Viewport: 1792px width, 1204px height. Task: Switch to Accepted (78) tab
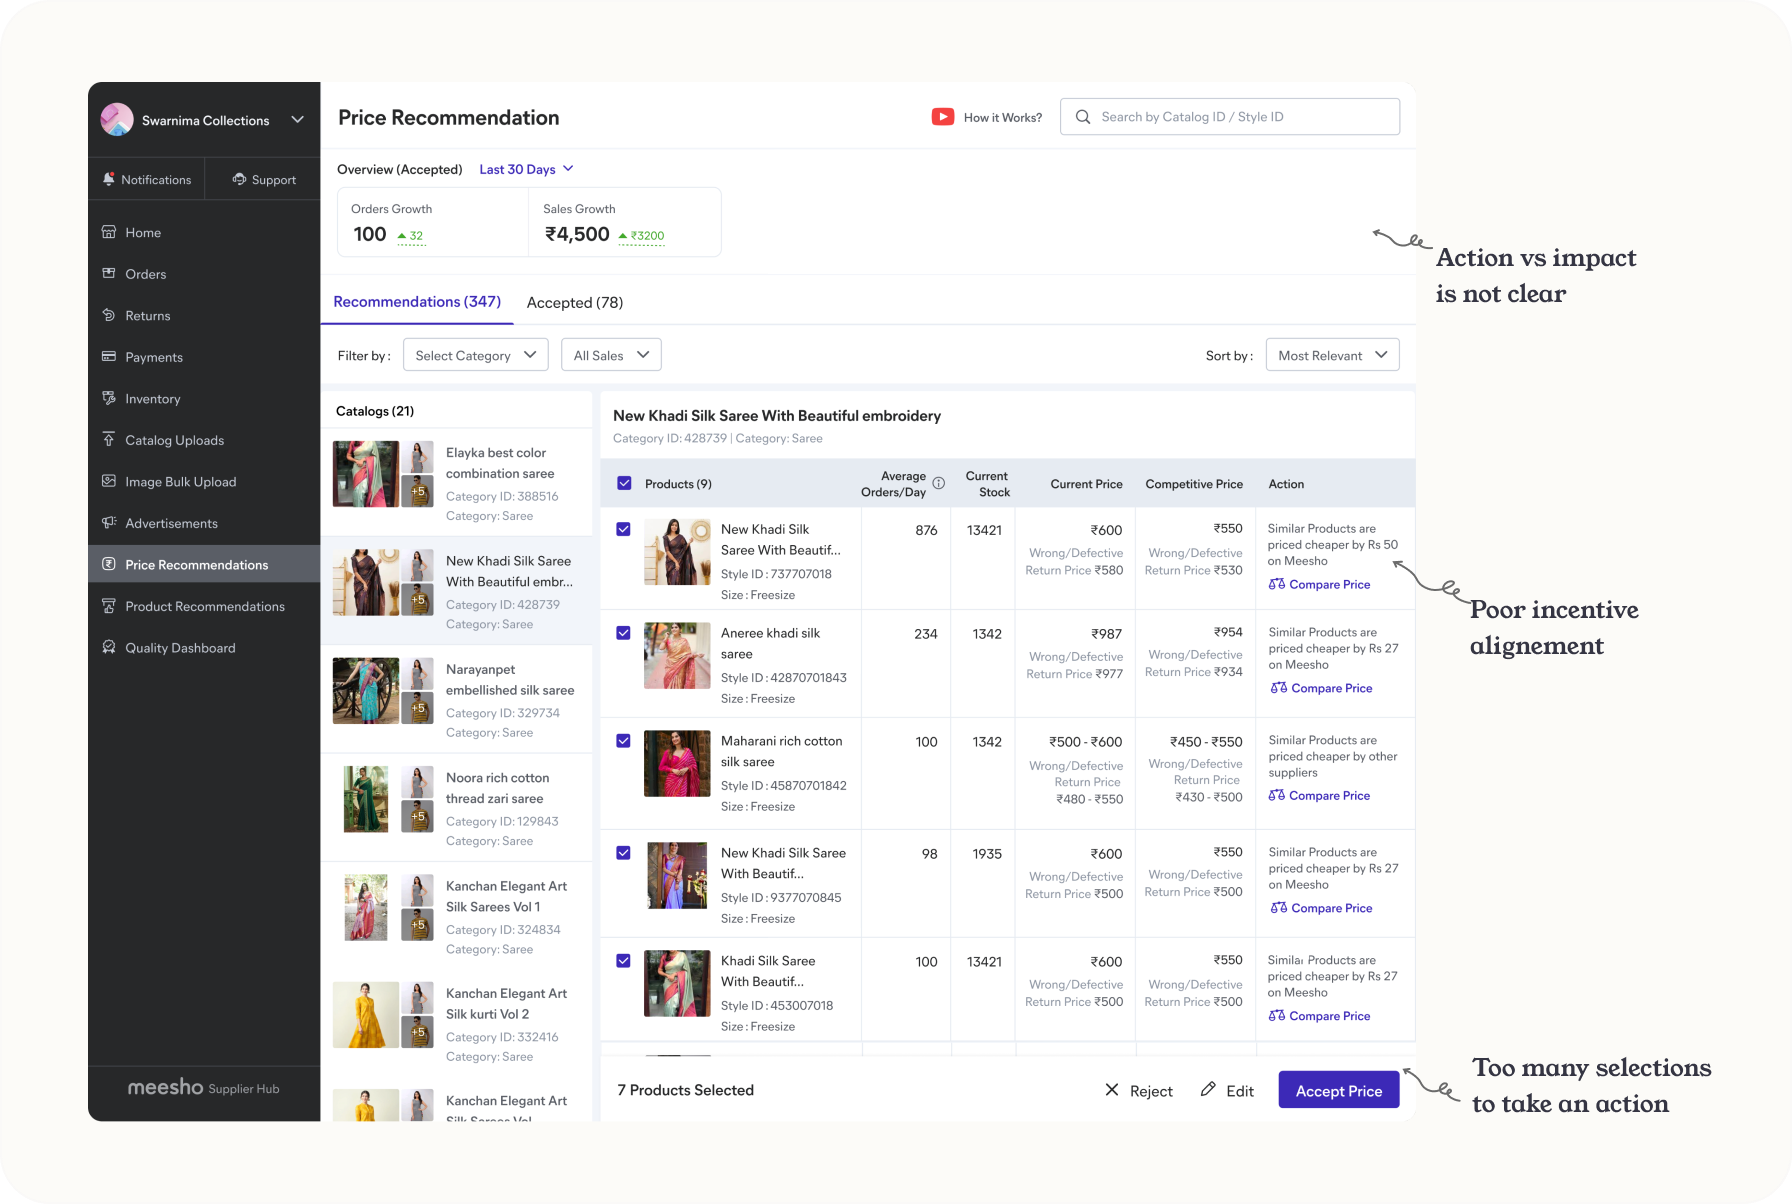click(x=575, y=302)
